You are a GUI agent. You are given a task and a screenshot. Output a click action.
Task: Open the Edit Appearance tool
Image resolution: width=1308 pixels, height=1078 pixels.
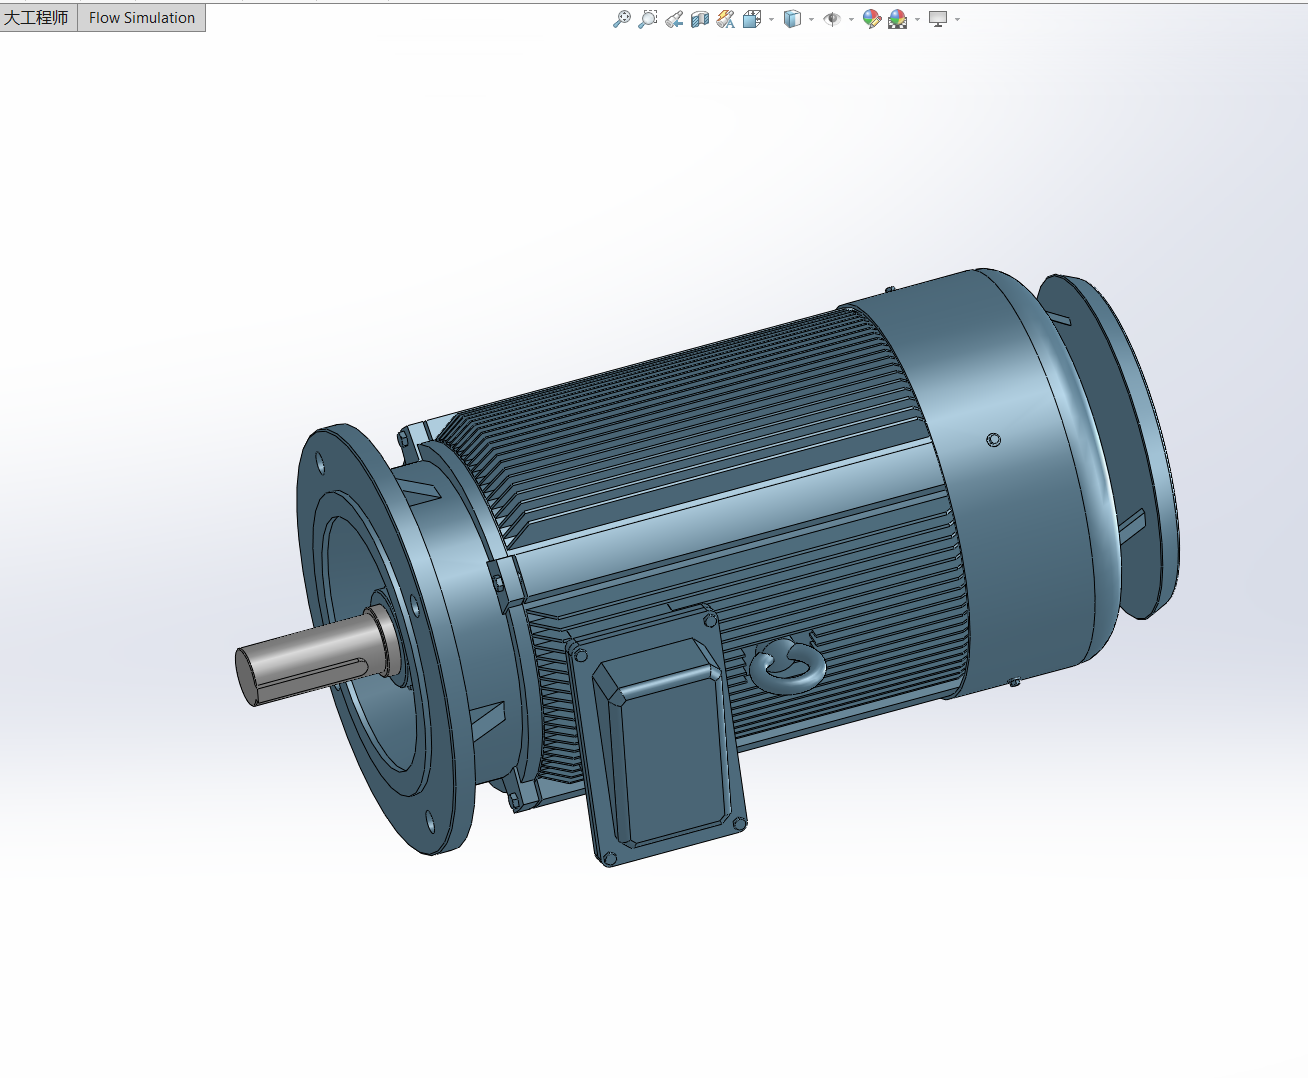tap(872, 19)
